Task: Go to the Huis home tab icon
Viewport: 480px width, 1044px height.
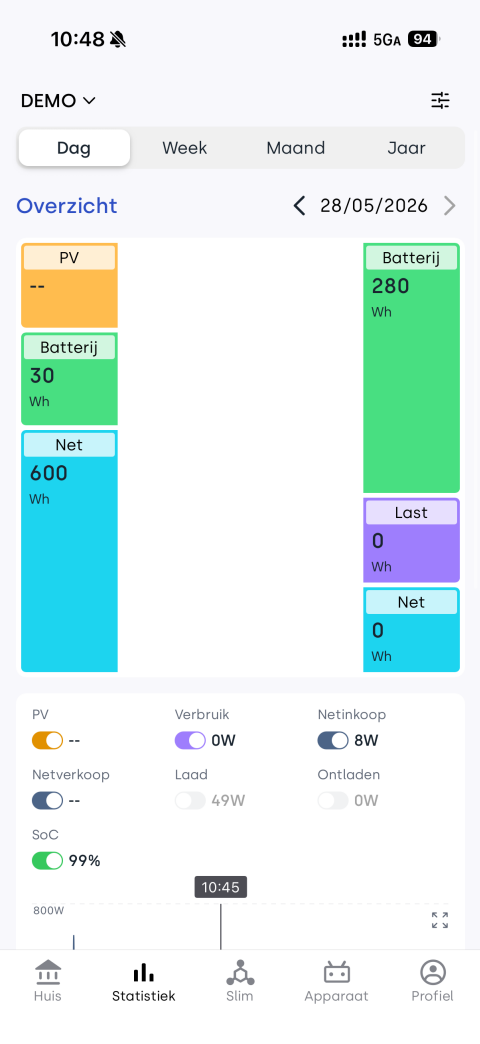Action: click(x=47, y=972)
